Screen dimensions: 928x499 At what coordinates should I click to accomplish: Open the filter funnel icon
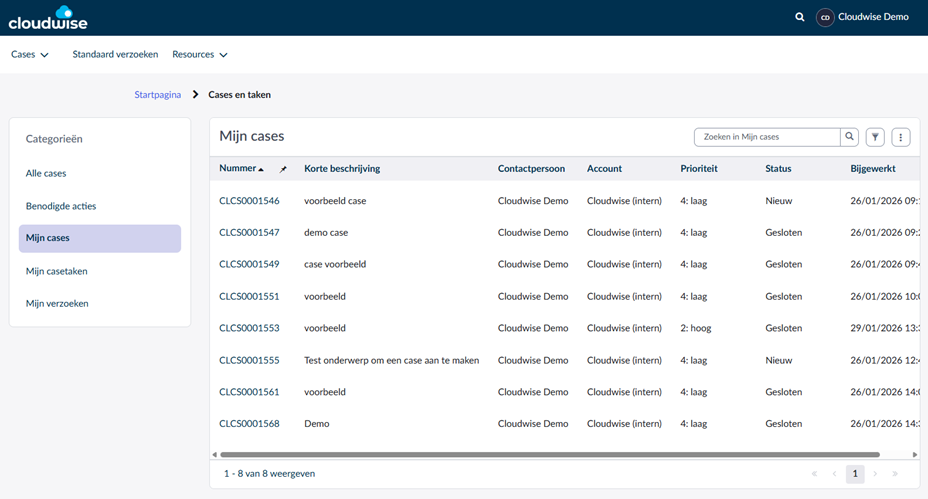tap(875, 137)
